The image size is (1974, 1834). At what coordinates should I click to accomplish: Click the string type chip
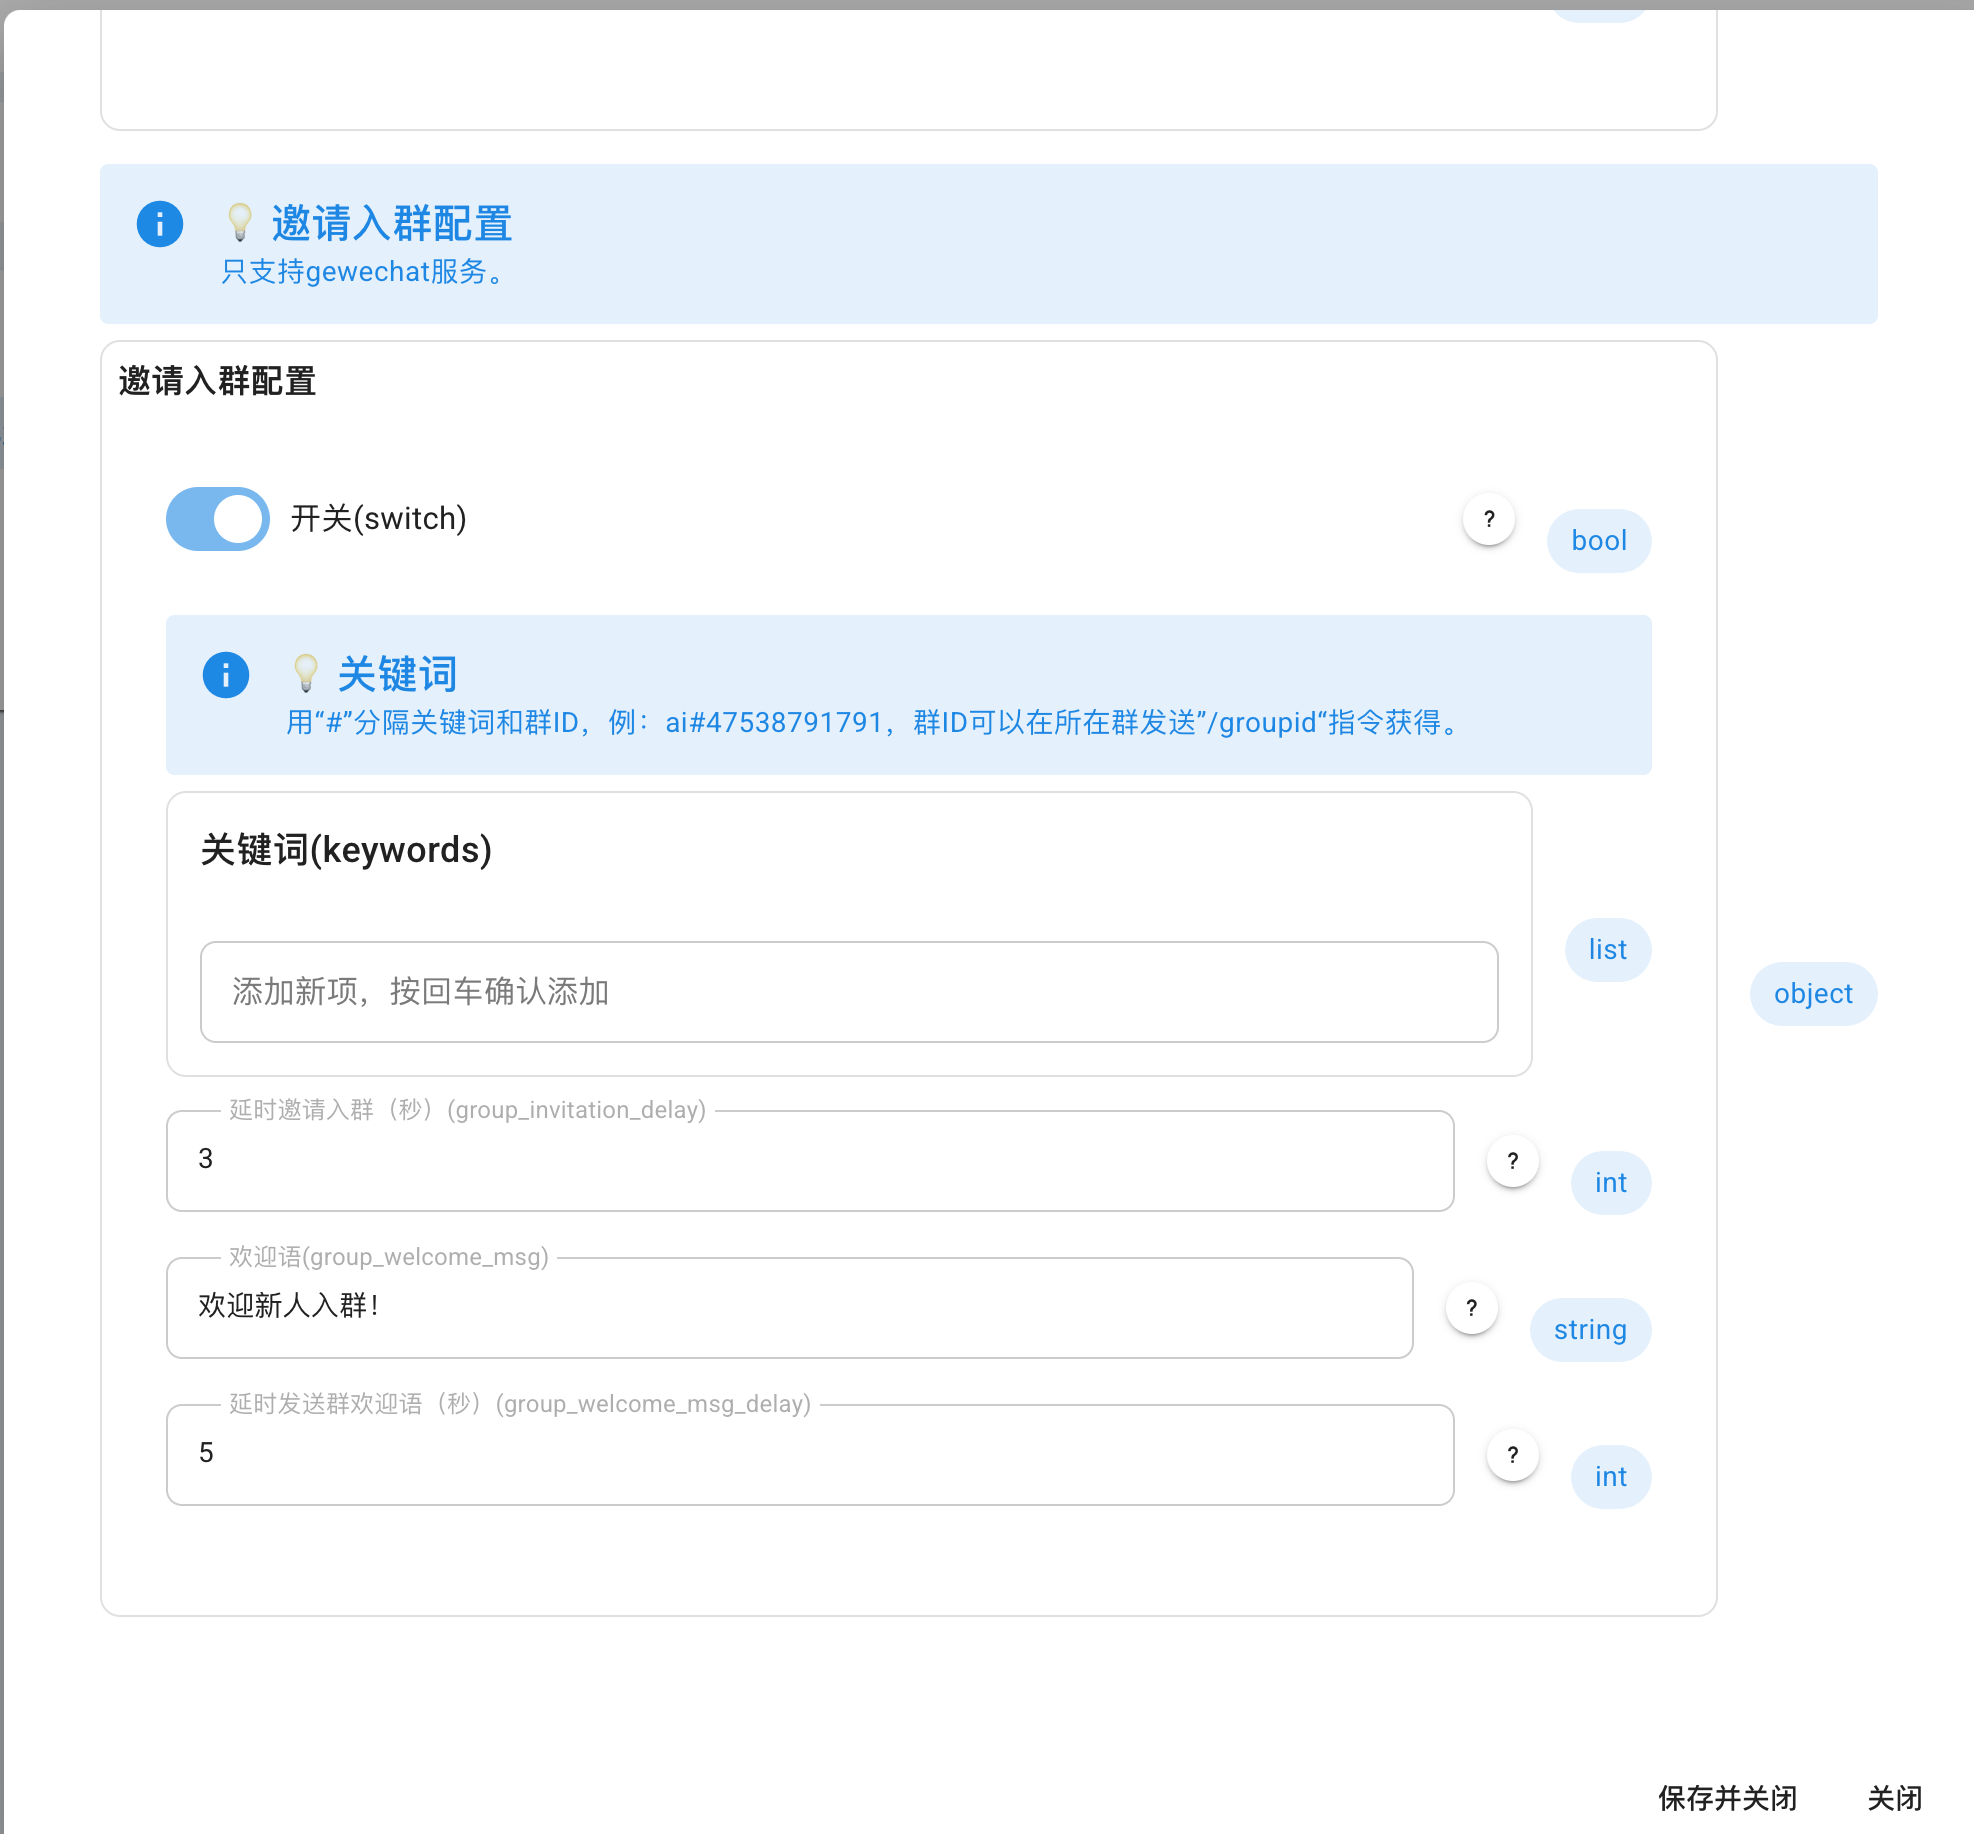click(x=1589, y=1330)
